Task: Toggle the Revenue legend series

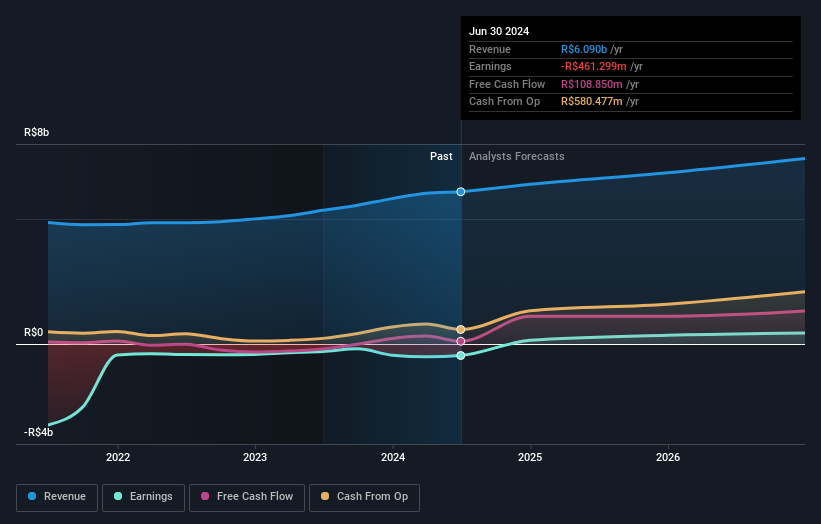Action: pyautogui.click(x=57, y=497)
